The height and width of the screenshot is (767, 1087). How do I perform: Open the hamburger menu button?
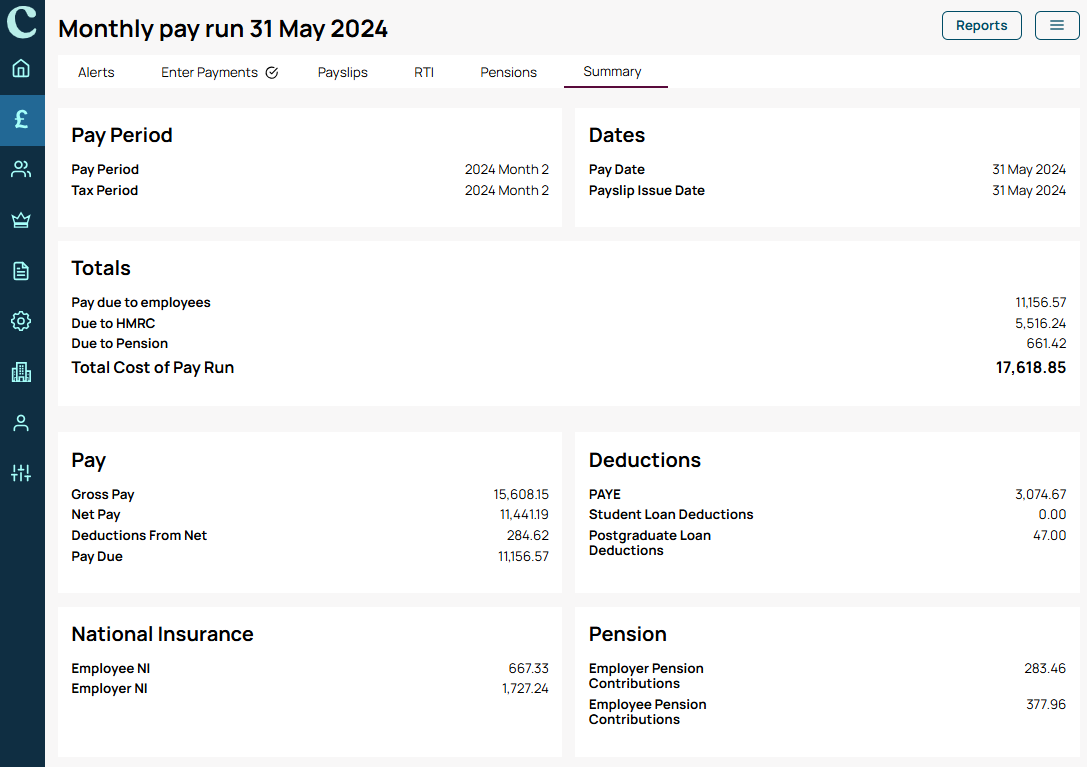tap(1056, 26)
